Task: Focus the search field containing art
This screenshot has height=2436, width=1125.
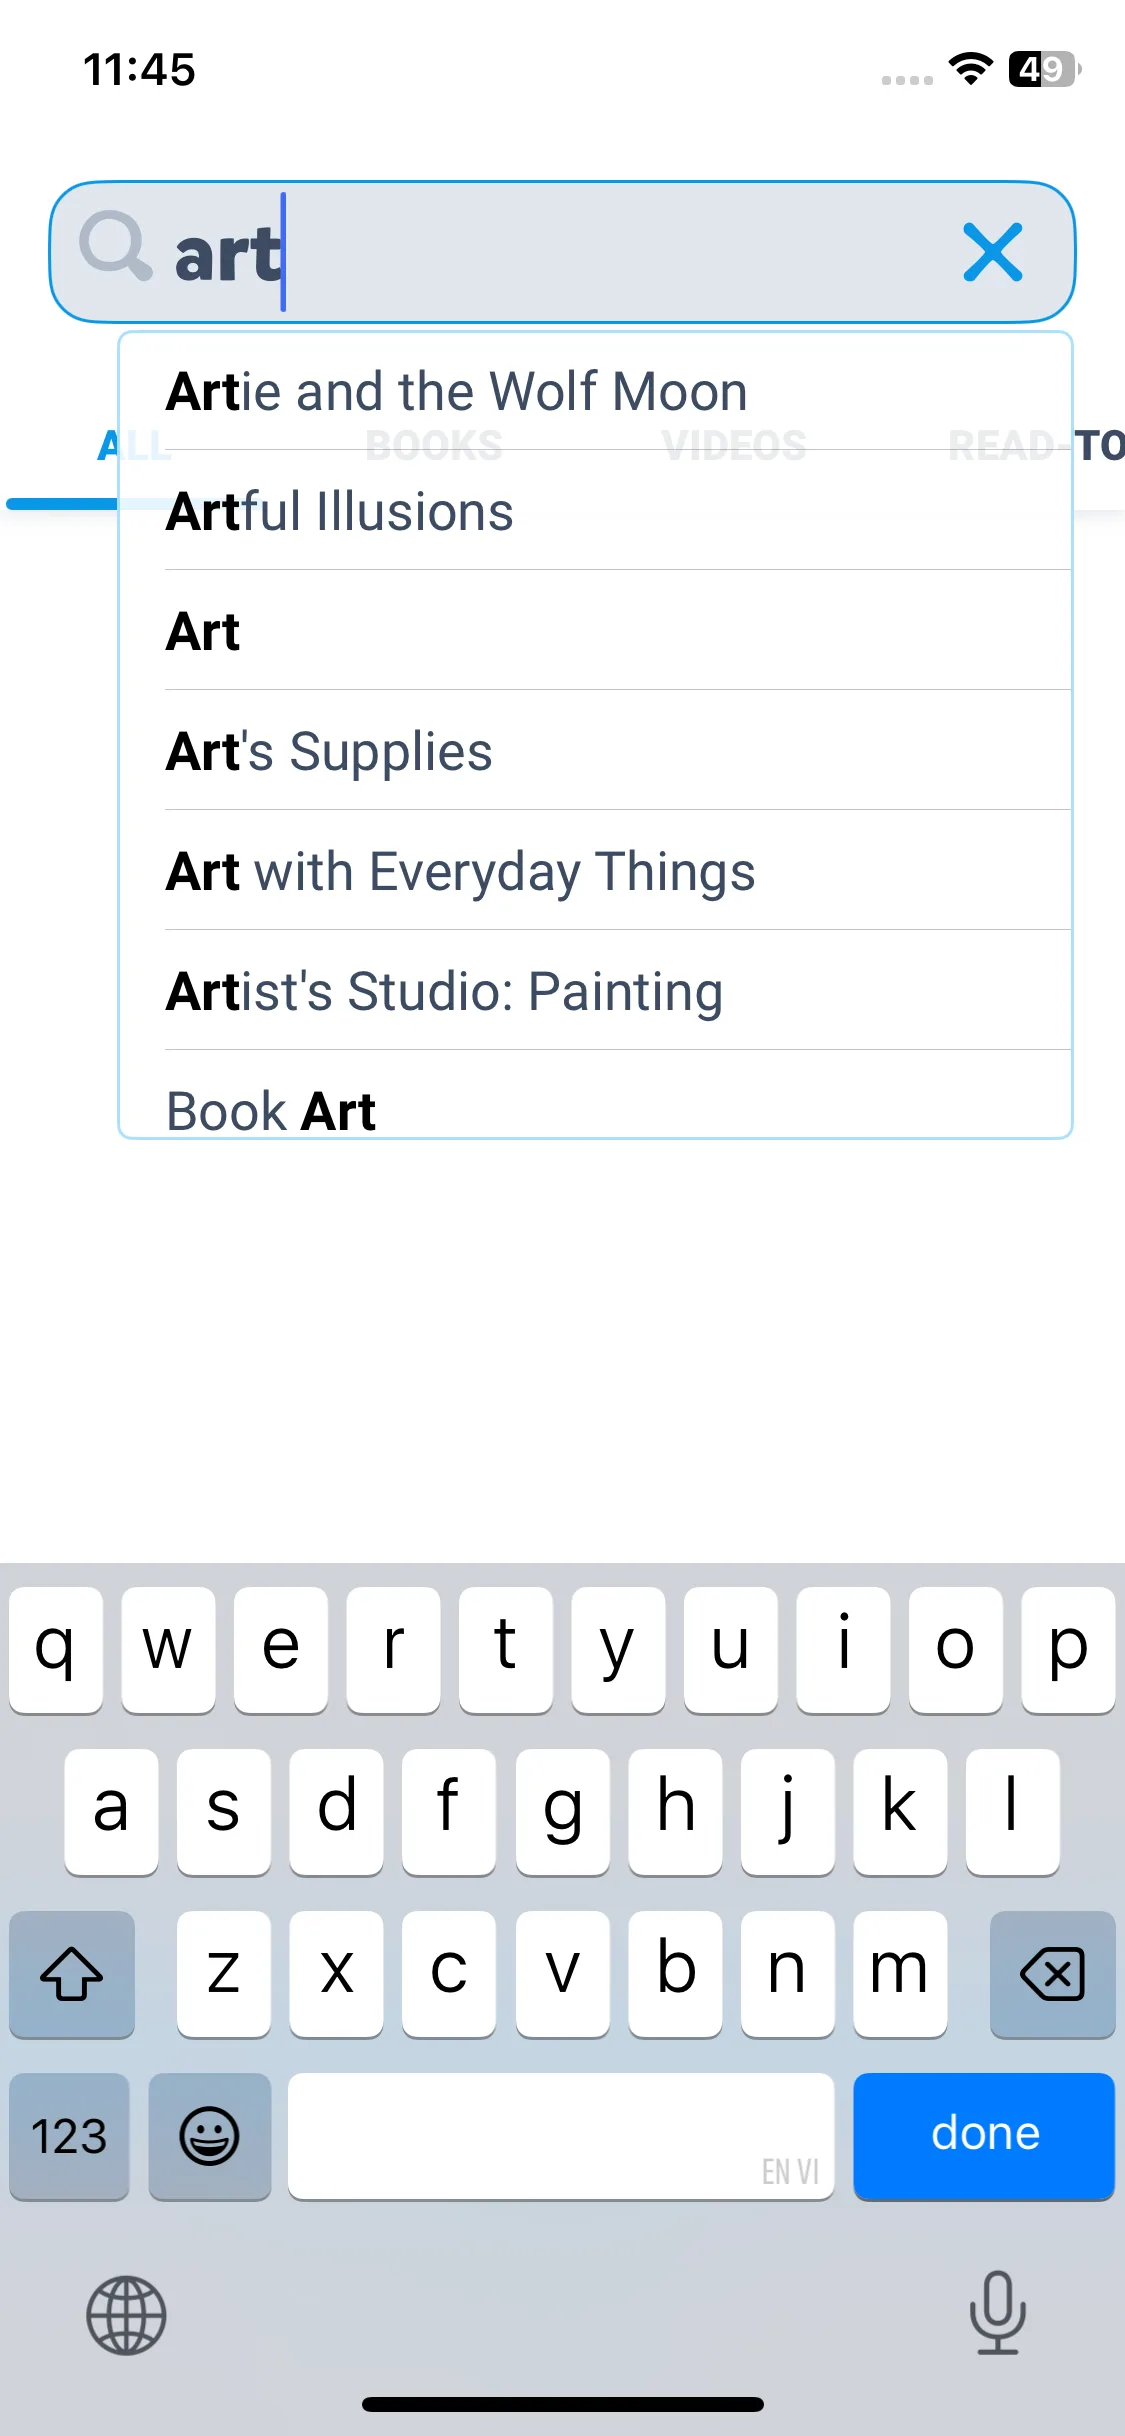Action: click(x=600, y=252)
